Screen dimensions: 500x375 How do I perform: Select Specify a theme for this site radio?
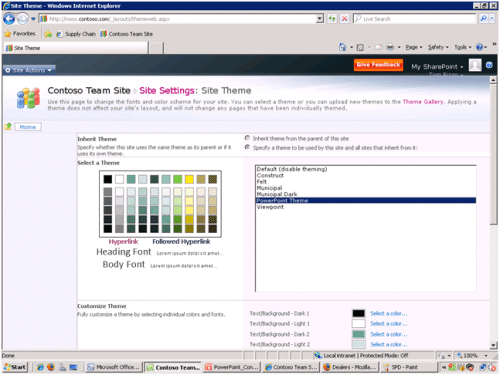[x=247, y=147]
